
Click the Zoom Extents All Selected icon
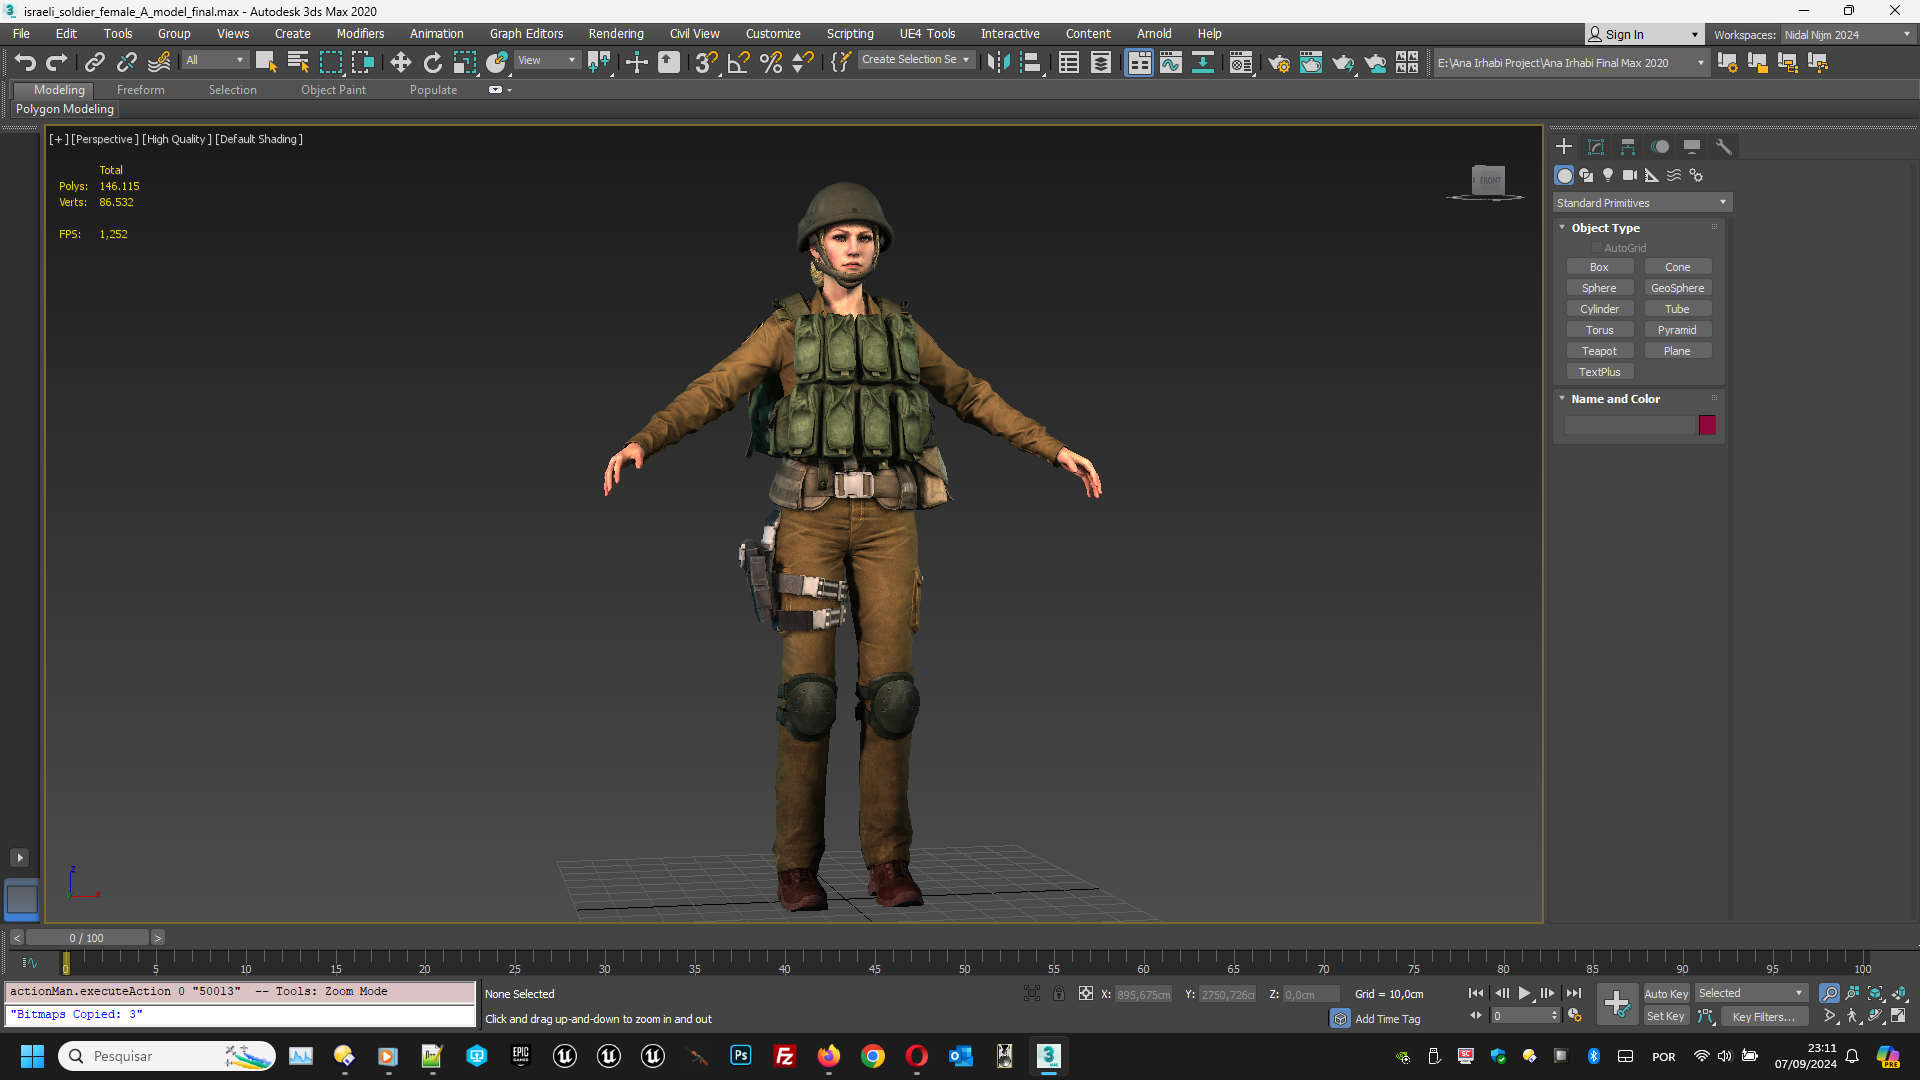(1898, 993)
